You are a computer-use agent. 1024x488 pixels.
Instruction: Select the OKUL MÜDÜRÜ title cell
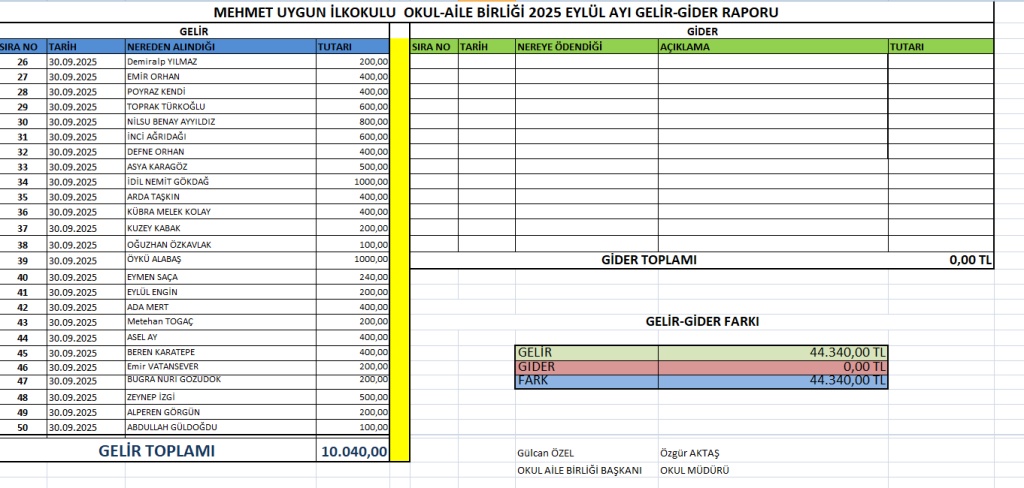[x=695, y=470]
